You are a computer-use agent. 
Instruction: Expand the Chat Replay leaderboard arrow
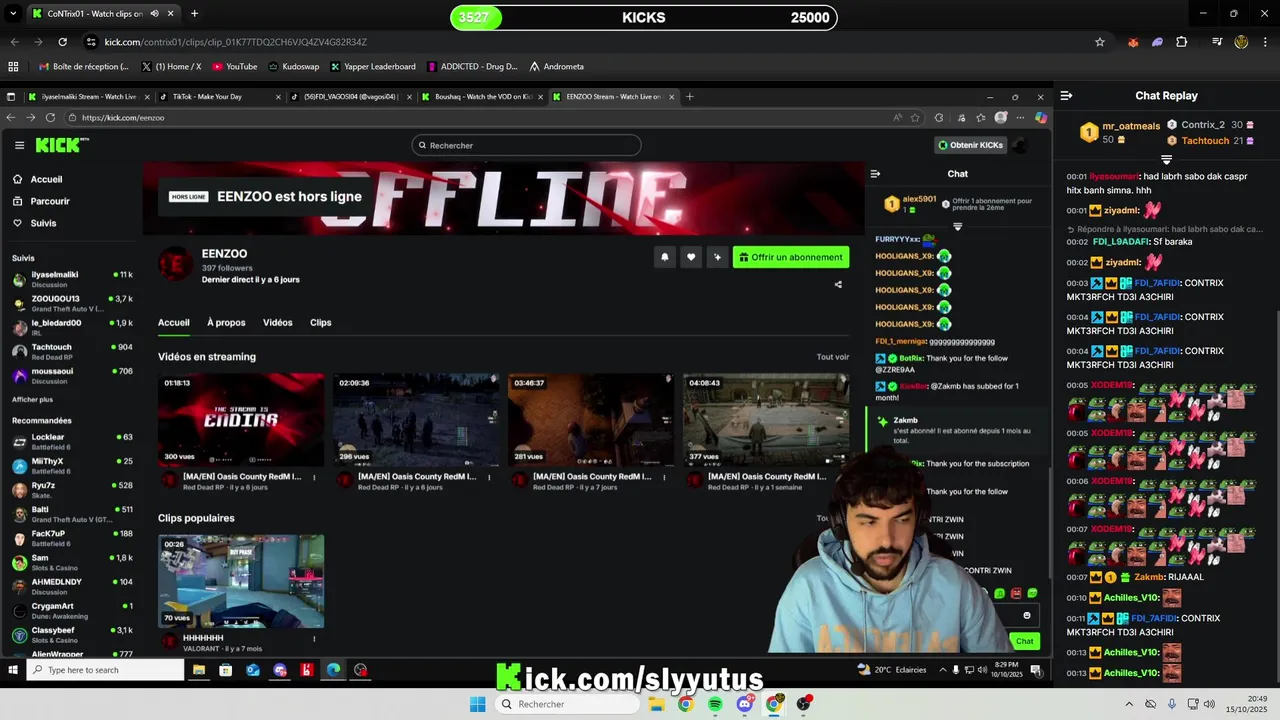click(x=1166, y=160)
